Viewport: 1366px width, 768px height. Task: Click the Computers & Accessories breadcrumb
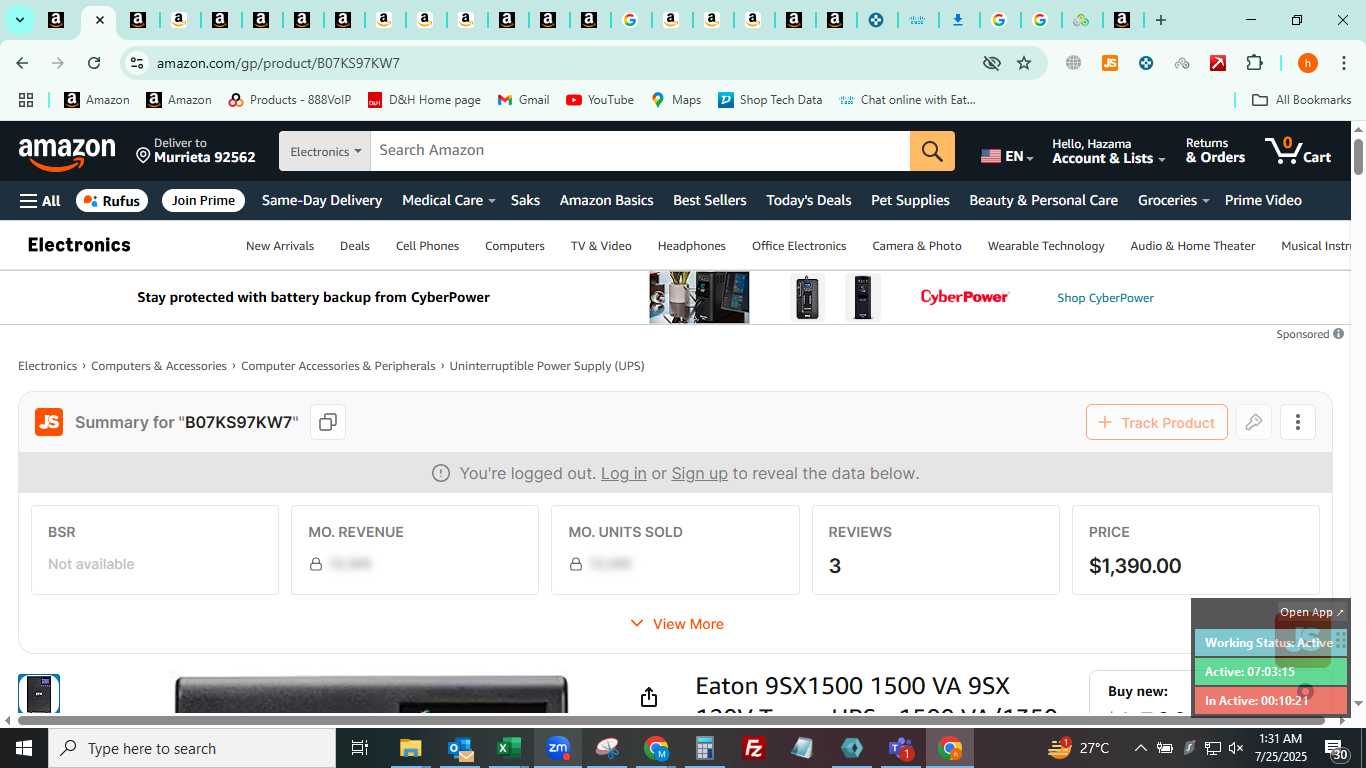coord(159,366)
